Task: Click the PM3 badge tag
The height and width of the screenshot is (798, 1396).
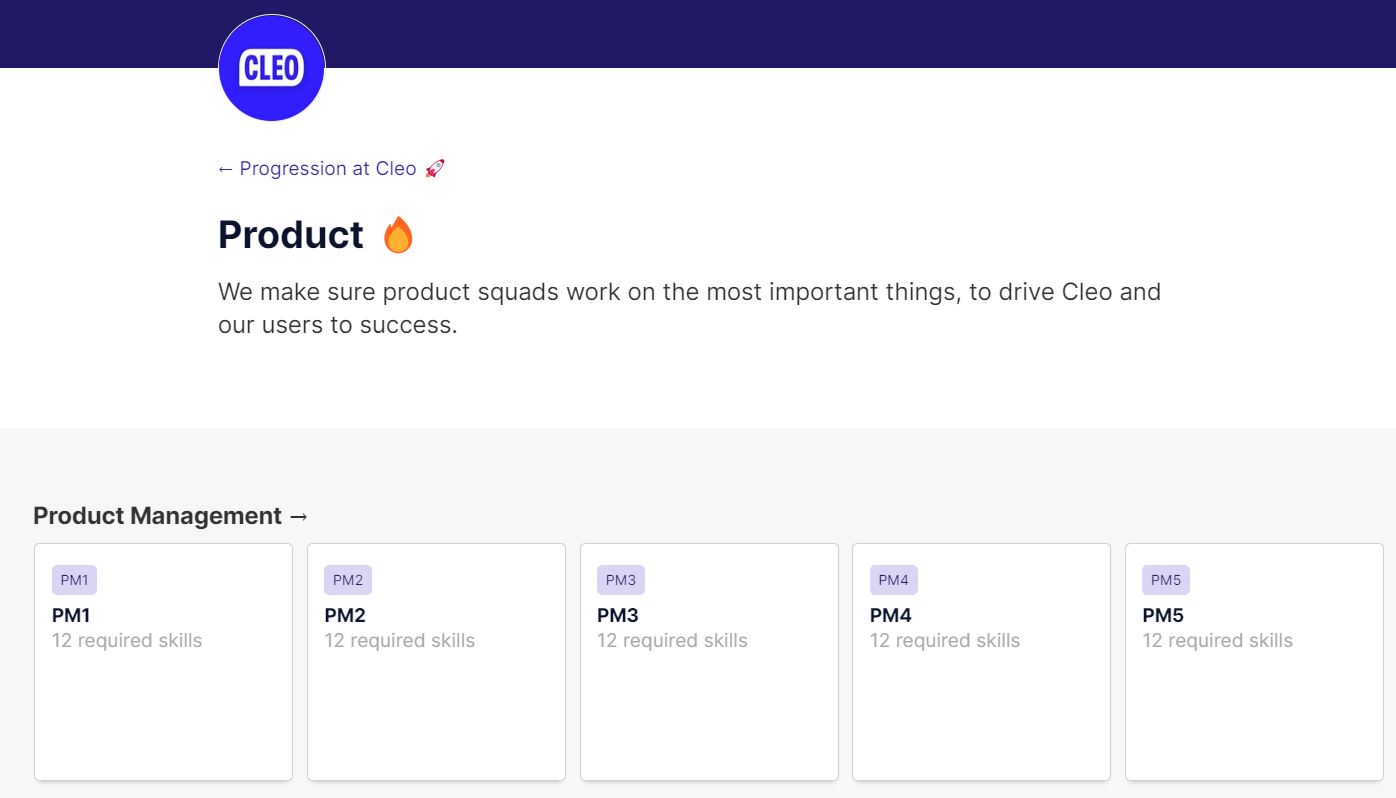Action: point(621,580)
